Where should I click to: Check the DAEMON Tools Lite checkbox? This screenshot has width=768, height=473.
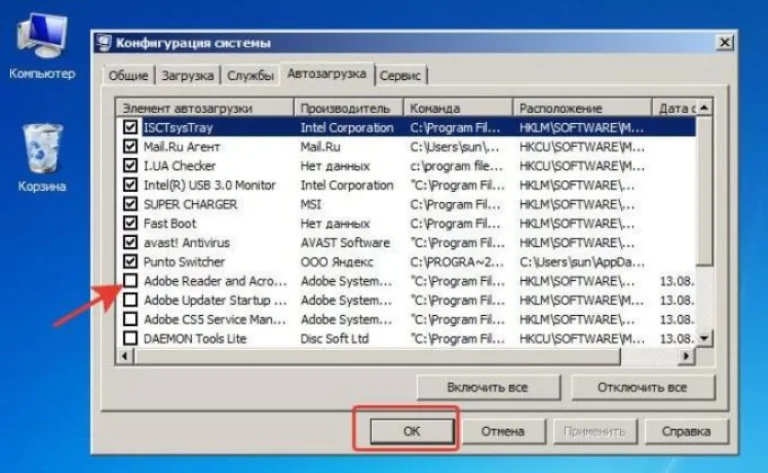[x=130, y=338]
